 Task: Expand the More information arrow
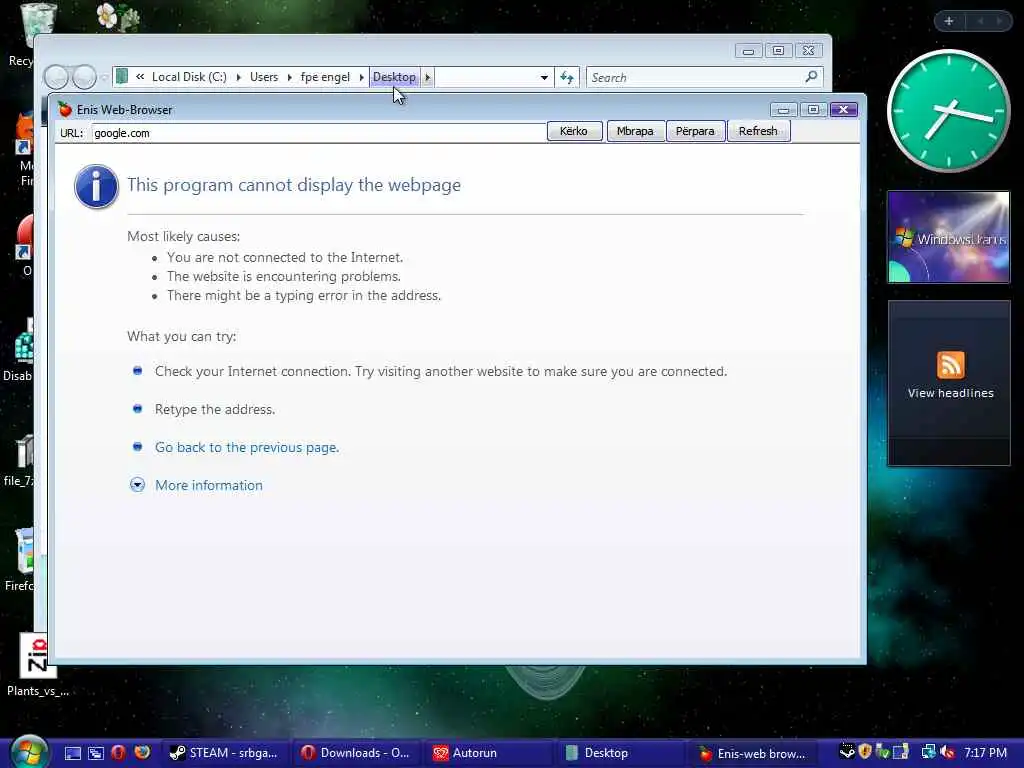(x=137, y=485)
